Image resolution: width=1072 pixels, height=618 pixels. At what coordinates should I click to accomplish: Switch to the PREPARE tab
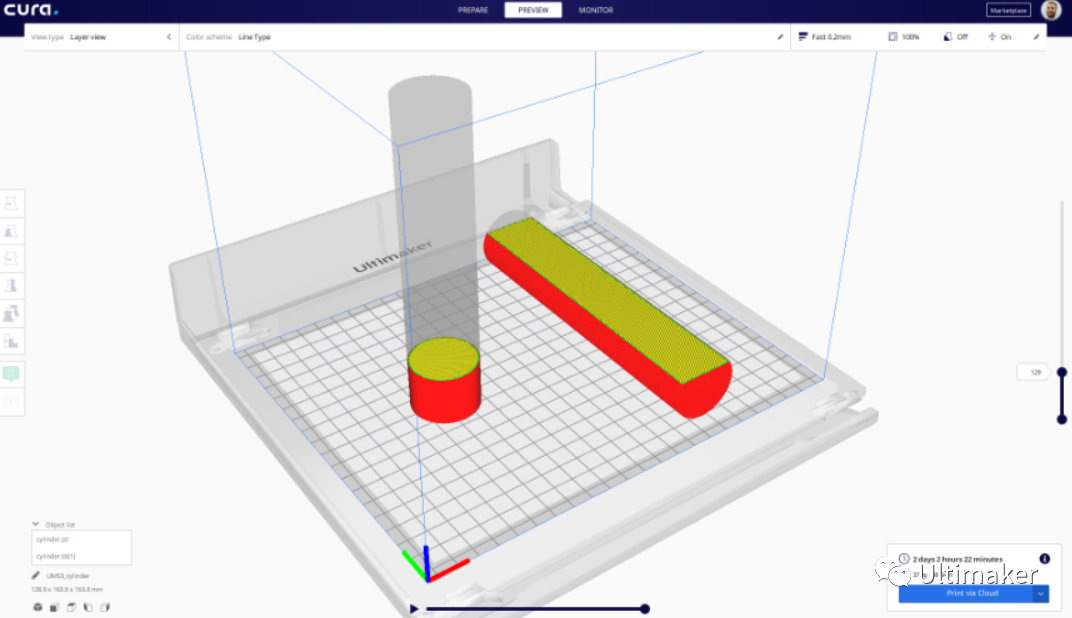473,10
